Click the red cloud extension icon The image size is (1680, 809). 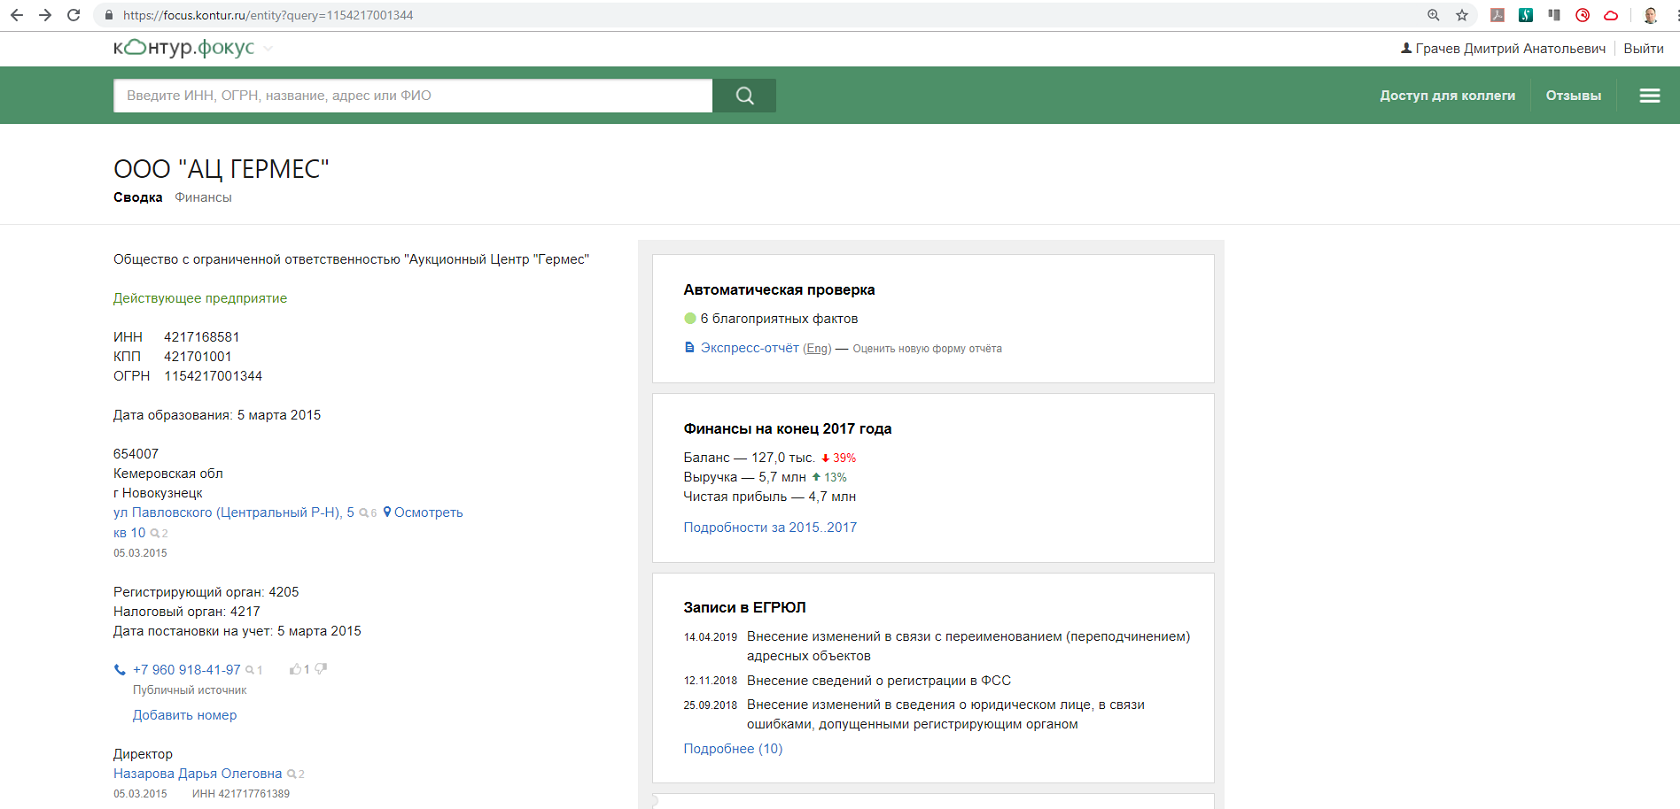[x=1611, y=15]
